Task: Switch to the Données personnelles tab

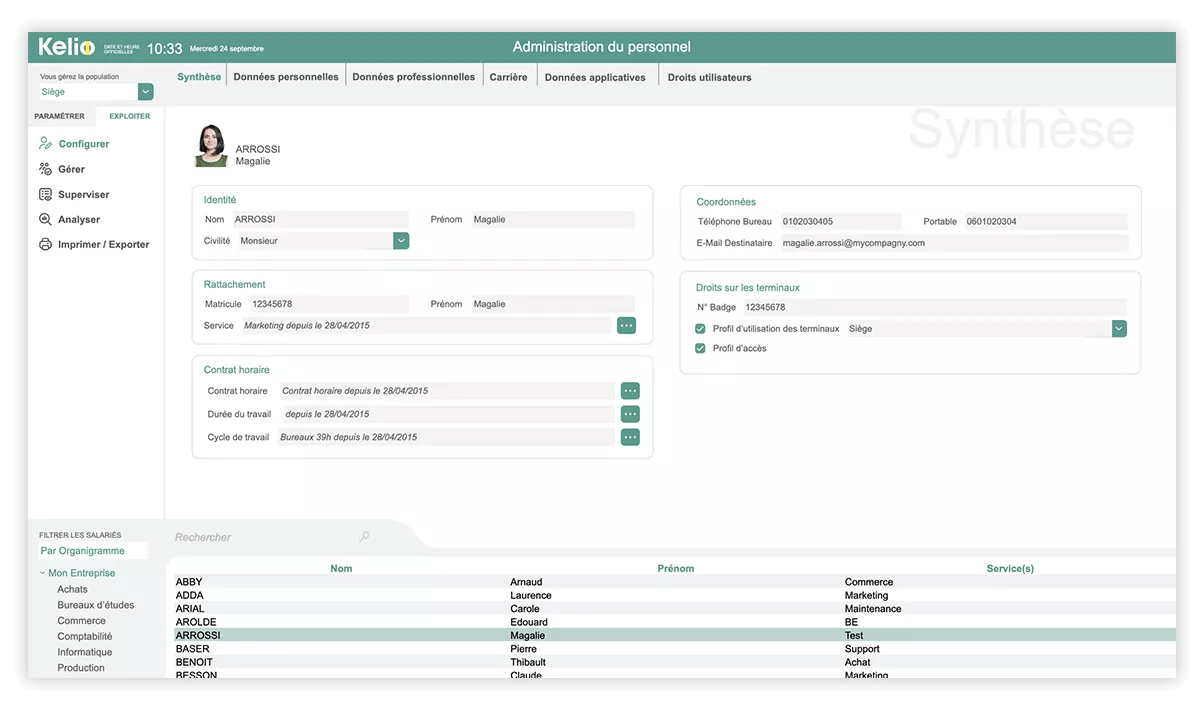Action: click(286, 76)
